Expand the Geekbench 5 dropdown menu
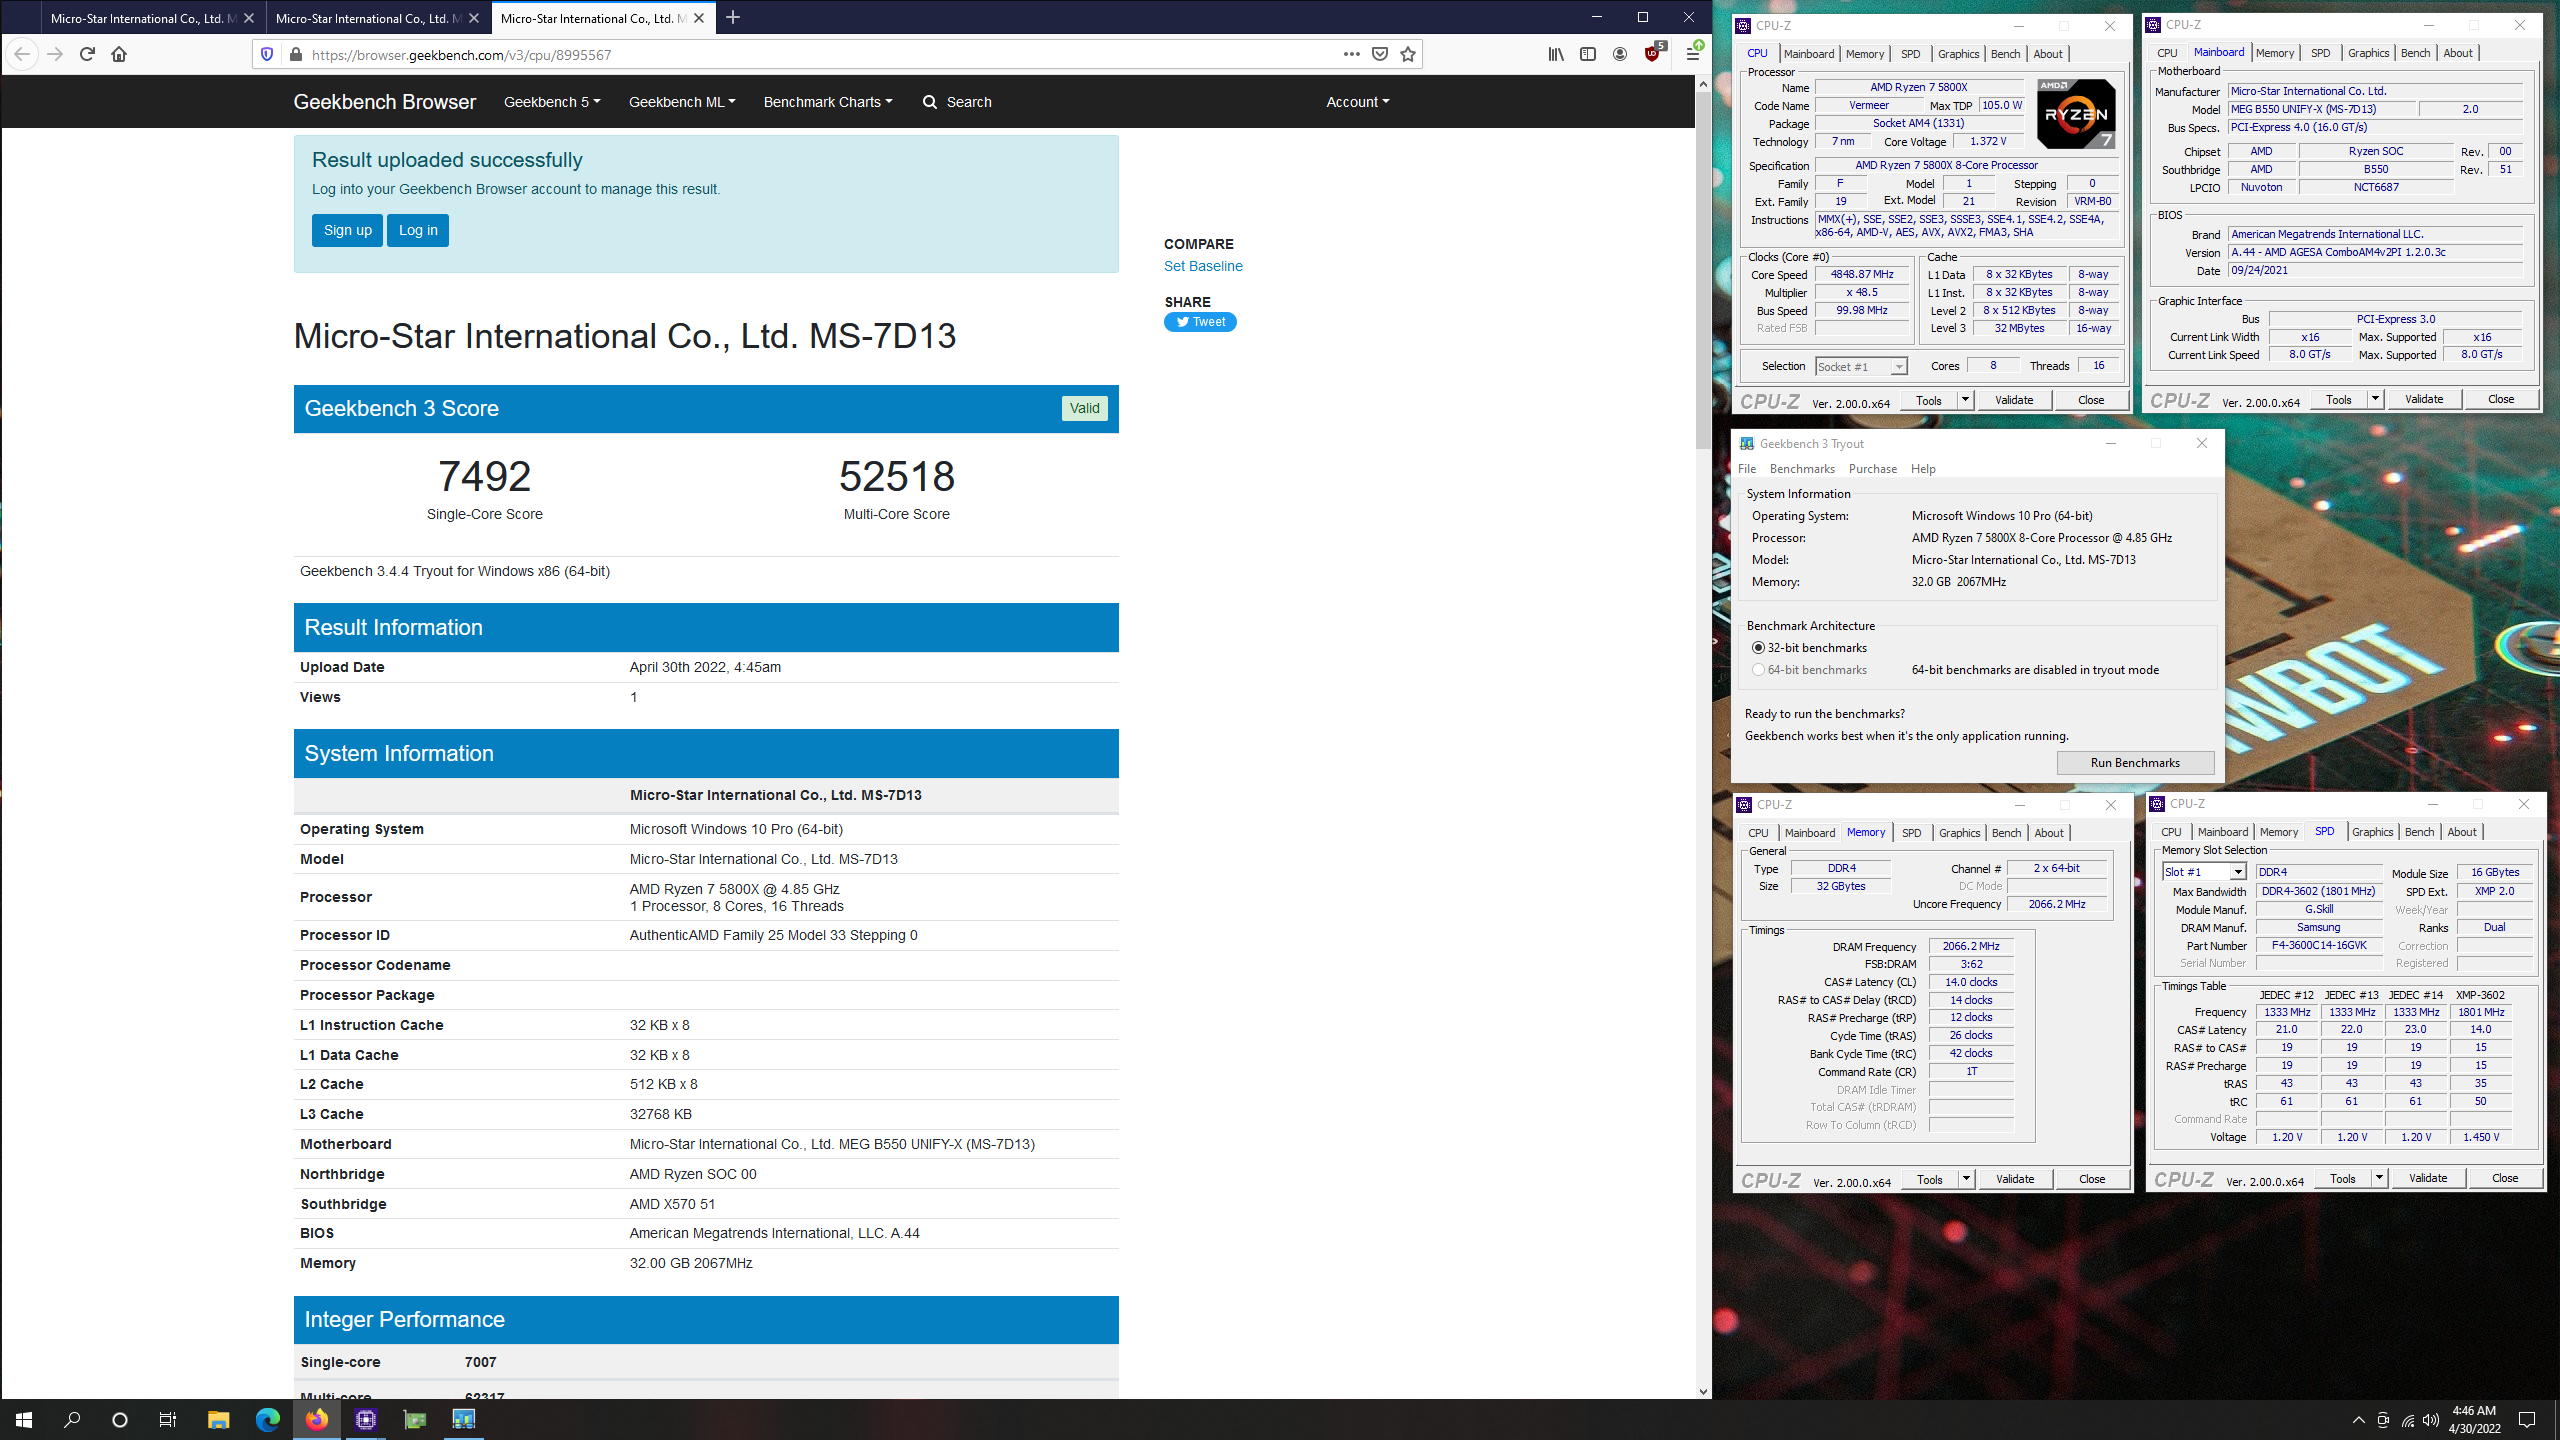 pyautogui.click(x=552, y=102)
